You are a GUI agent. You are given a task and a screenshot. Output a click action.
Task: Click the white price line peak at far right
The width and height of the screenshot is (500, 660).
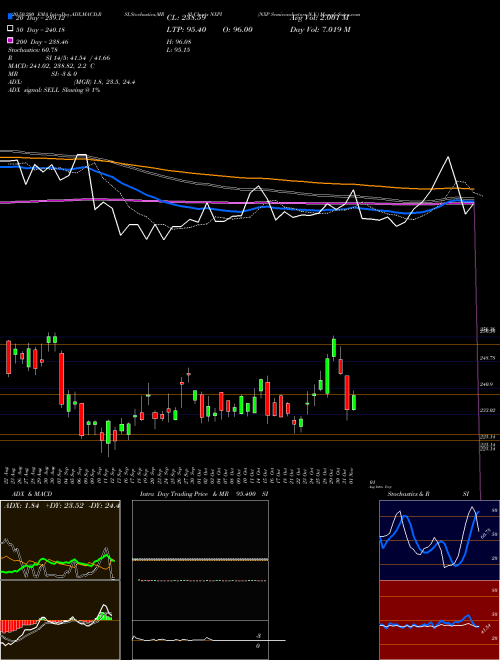click(x=447, y=157)
